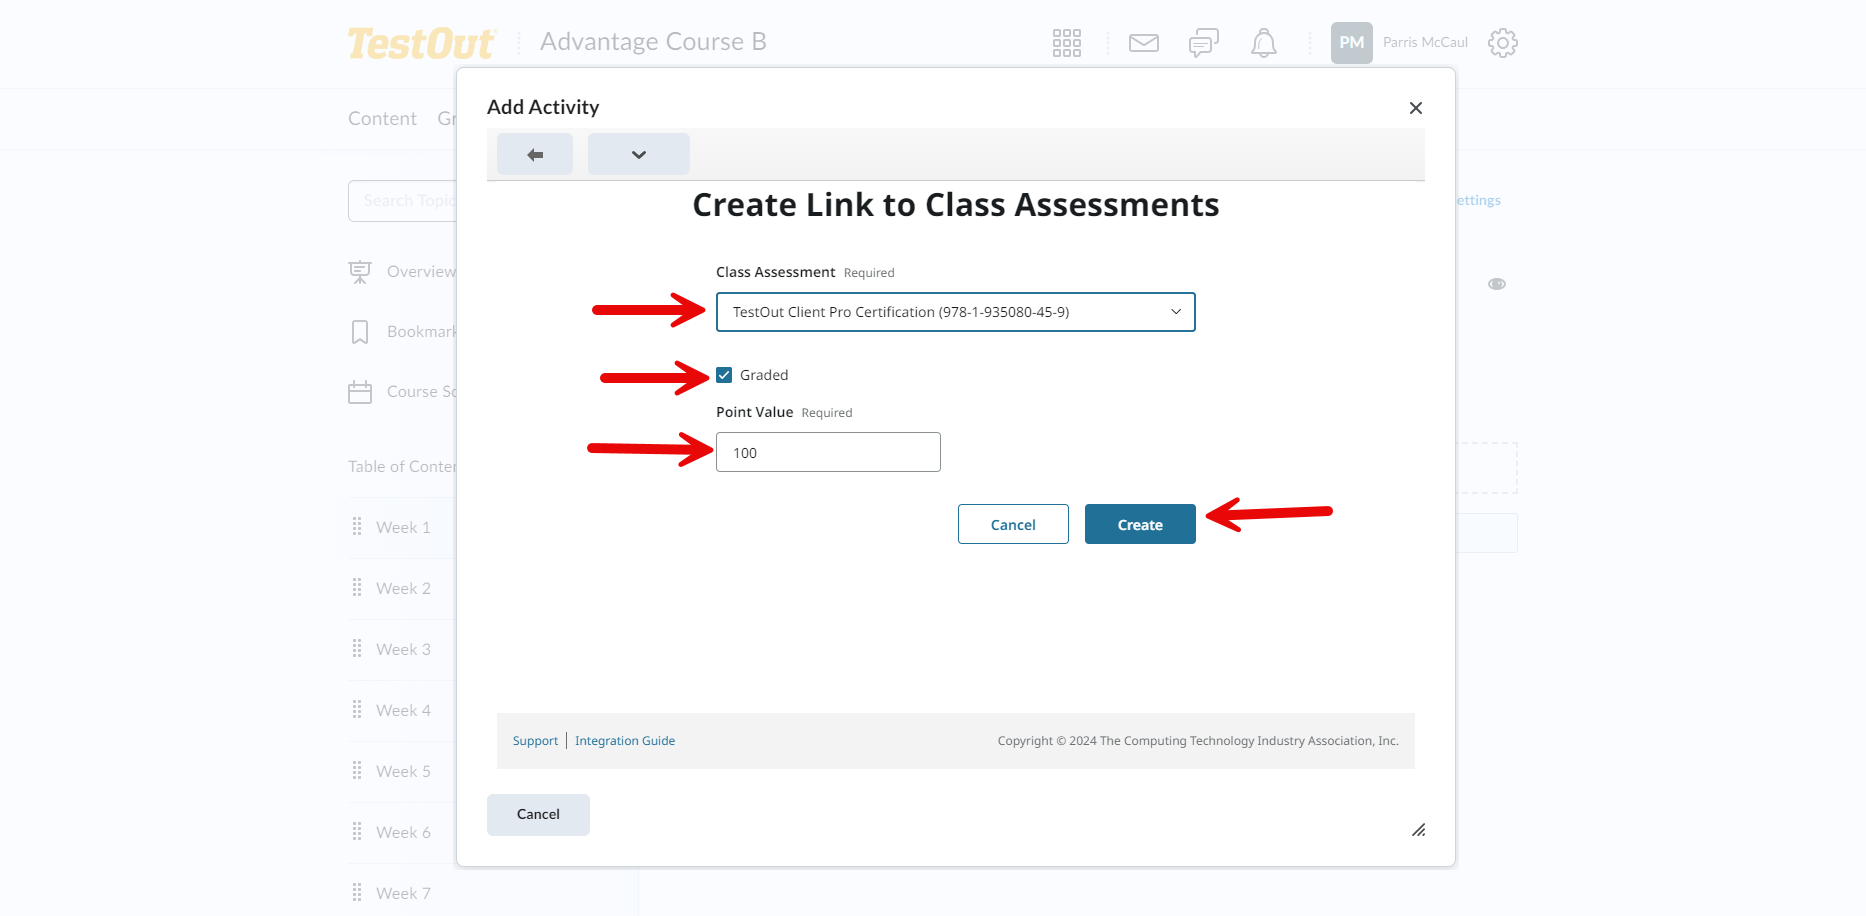Viewport: 1866px width, 916px height.
Task: Uncheck the Graded checkbox
Action: (x=723, y=374)
